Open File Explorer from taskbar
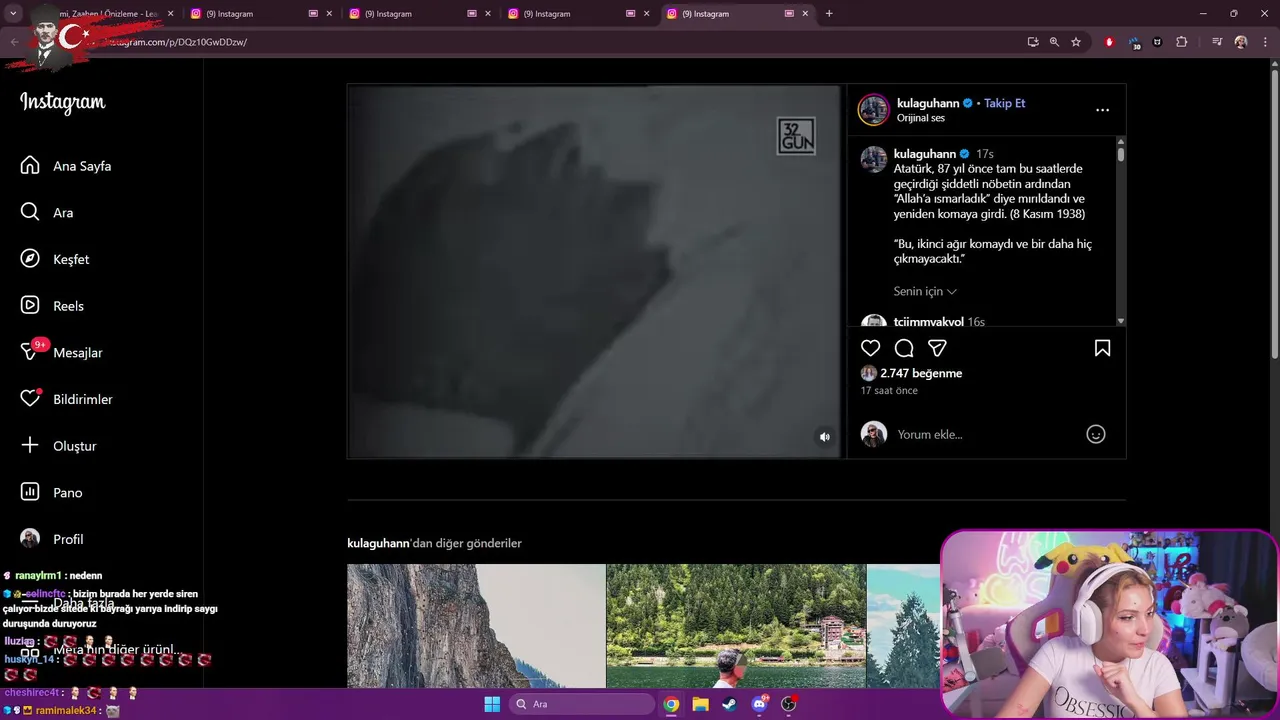The height and width of the screenshot is (720, 1280). click(x=701, y=704)
